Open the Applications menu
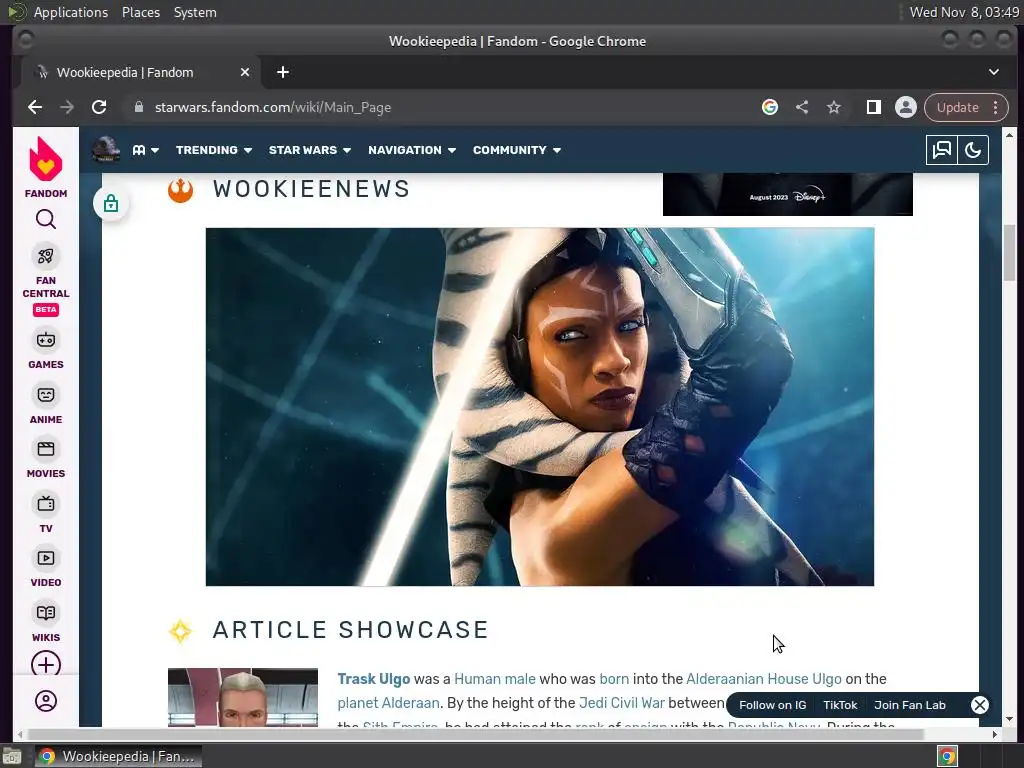Viewport: 1024px width, 768px height. point(71,12)
